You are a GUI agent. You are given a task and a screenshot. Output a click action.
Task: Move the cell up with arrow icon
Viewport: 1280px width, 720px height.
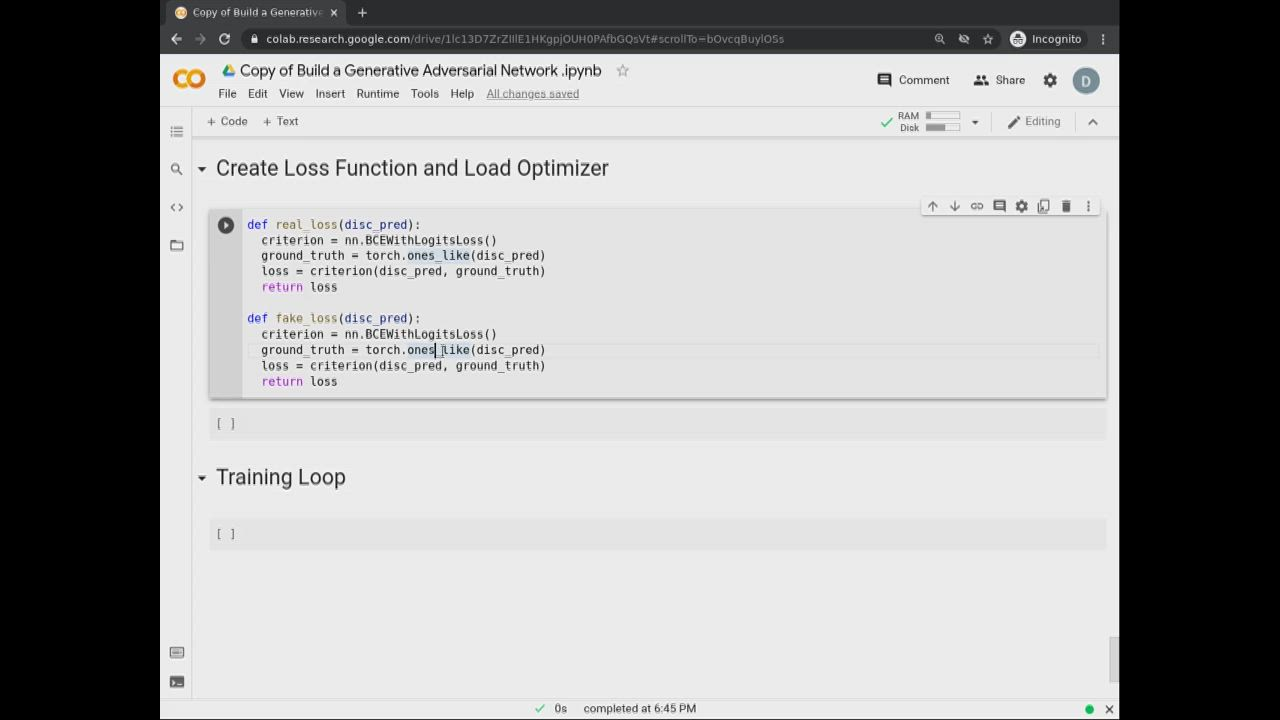(x=932, y=206)
